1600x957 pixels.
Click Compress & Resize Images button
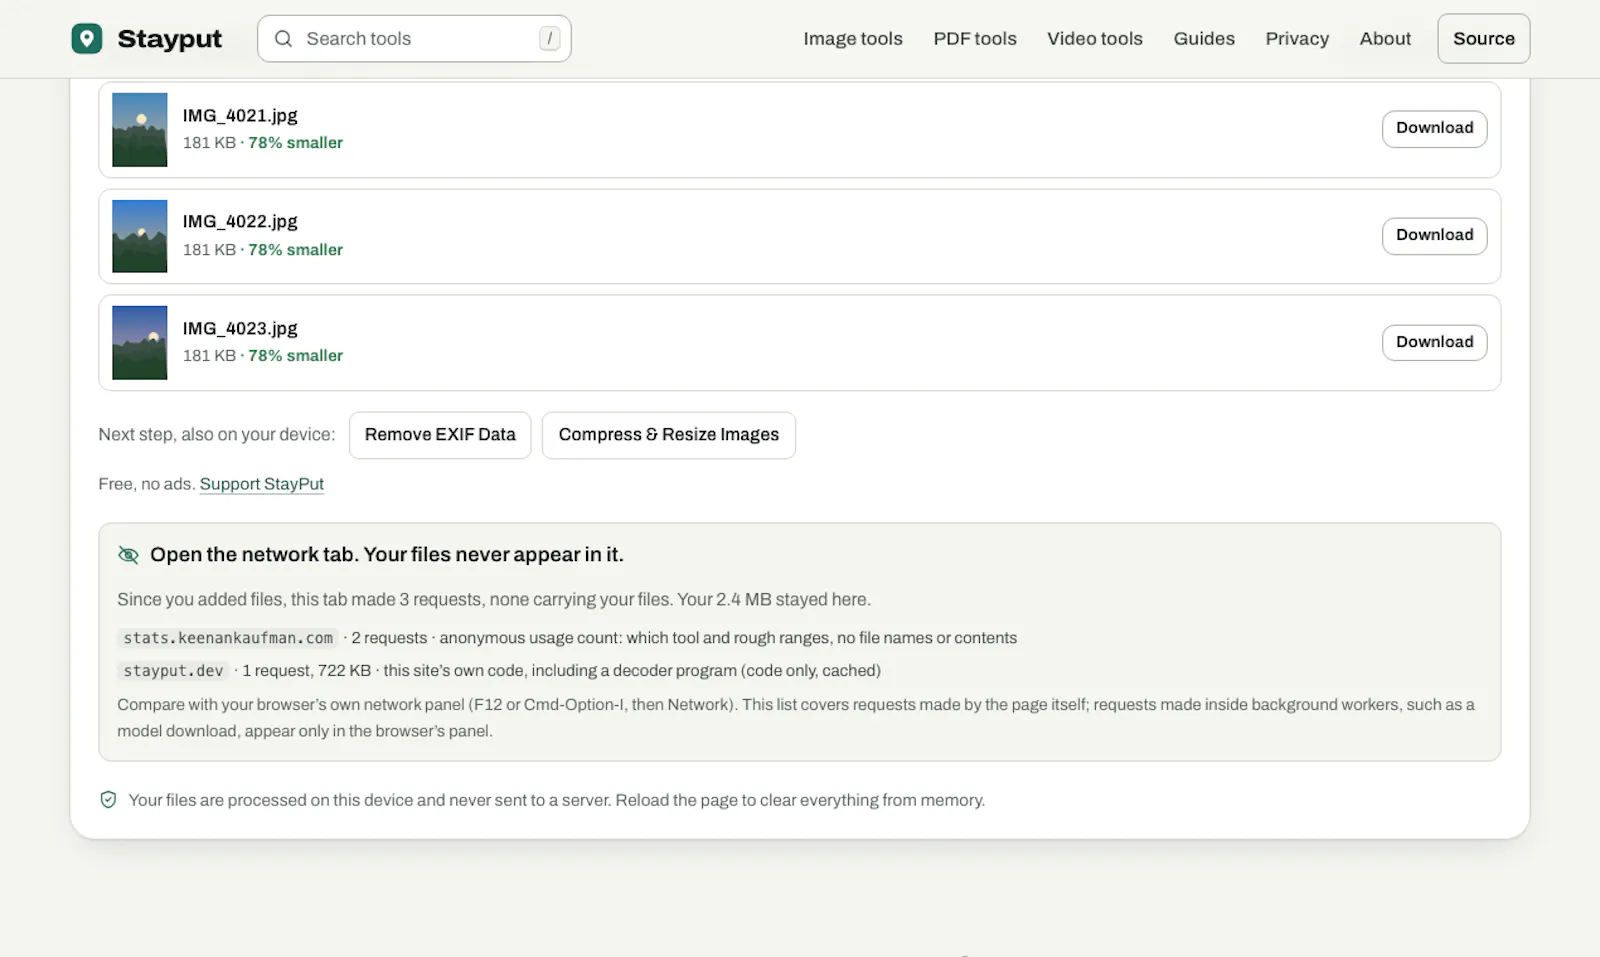[x=669, y=435]
